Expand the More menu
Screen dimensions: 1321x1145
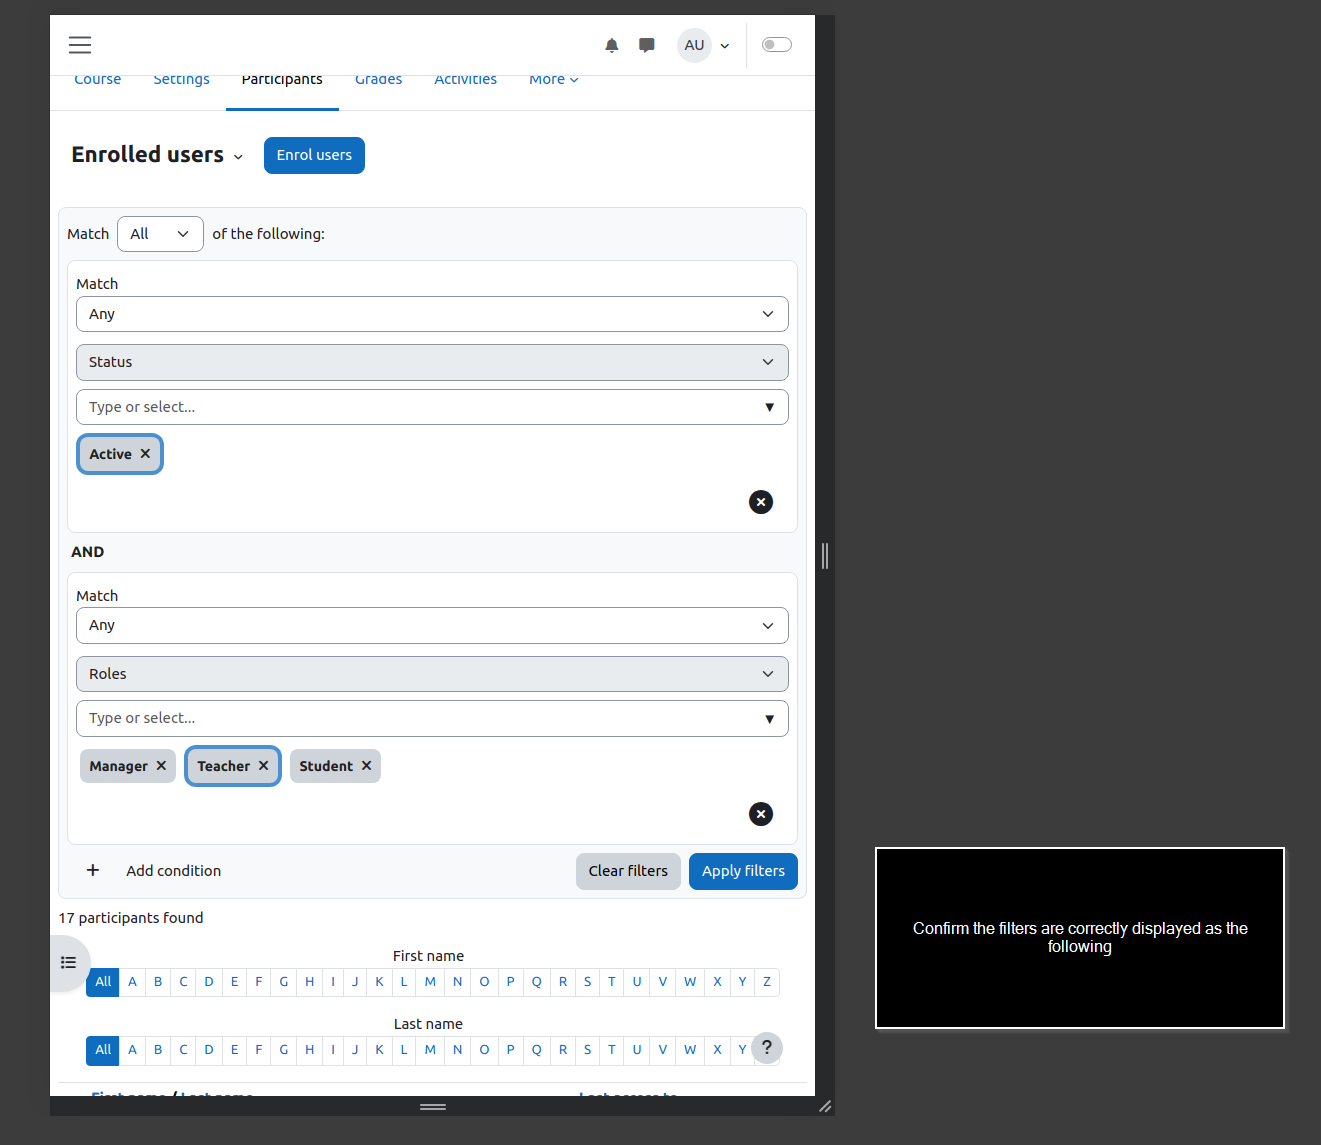tap(553, 80)
